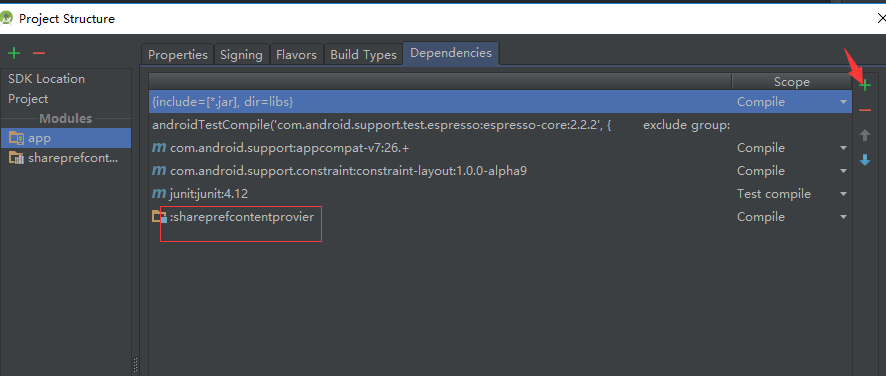Select the app module
Screen dimensions: 886x376
(x=66, y=138)
